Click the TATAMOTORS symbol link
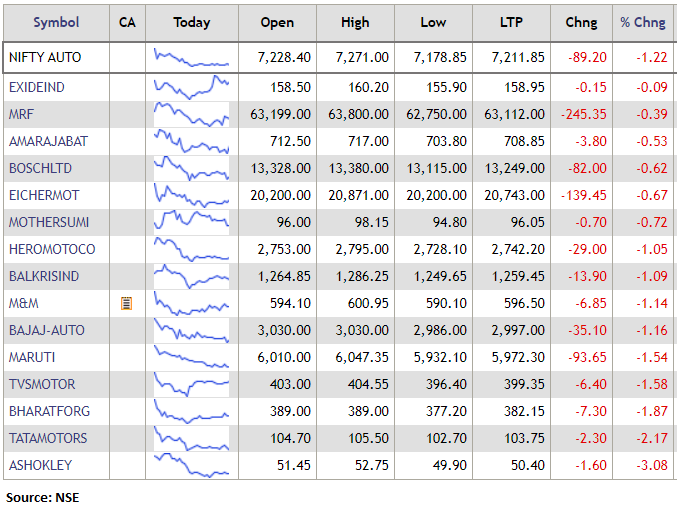This screenshot has width=677, height=514. tap(47, 438)
